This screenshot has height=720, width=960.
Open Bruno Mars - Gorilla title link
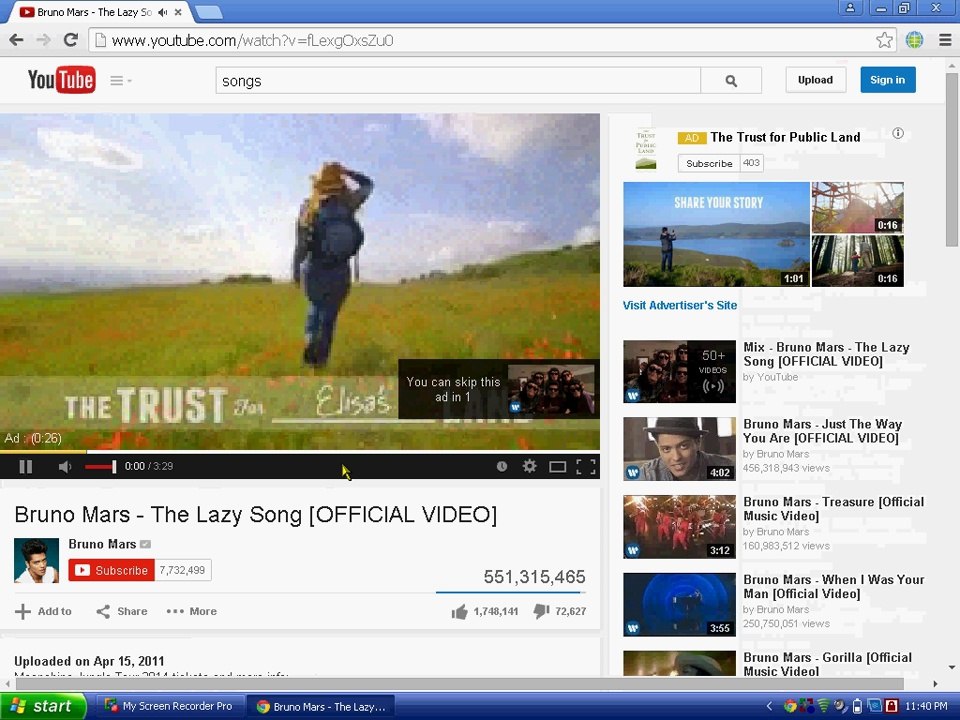pos(827,664)
